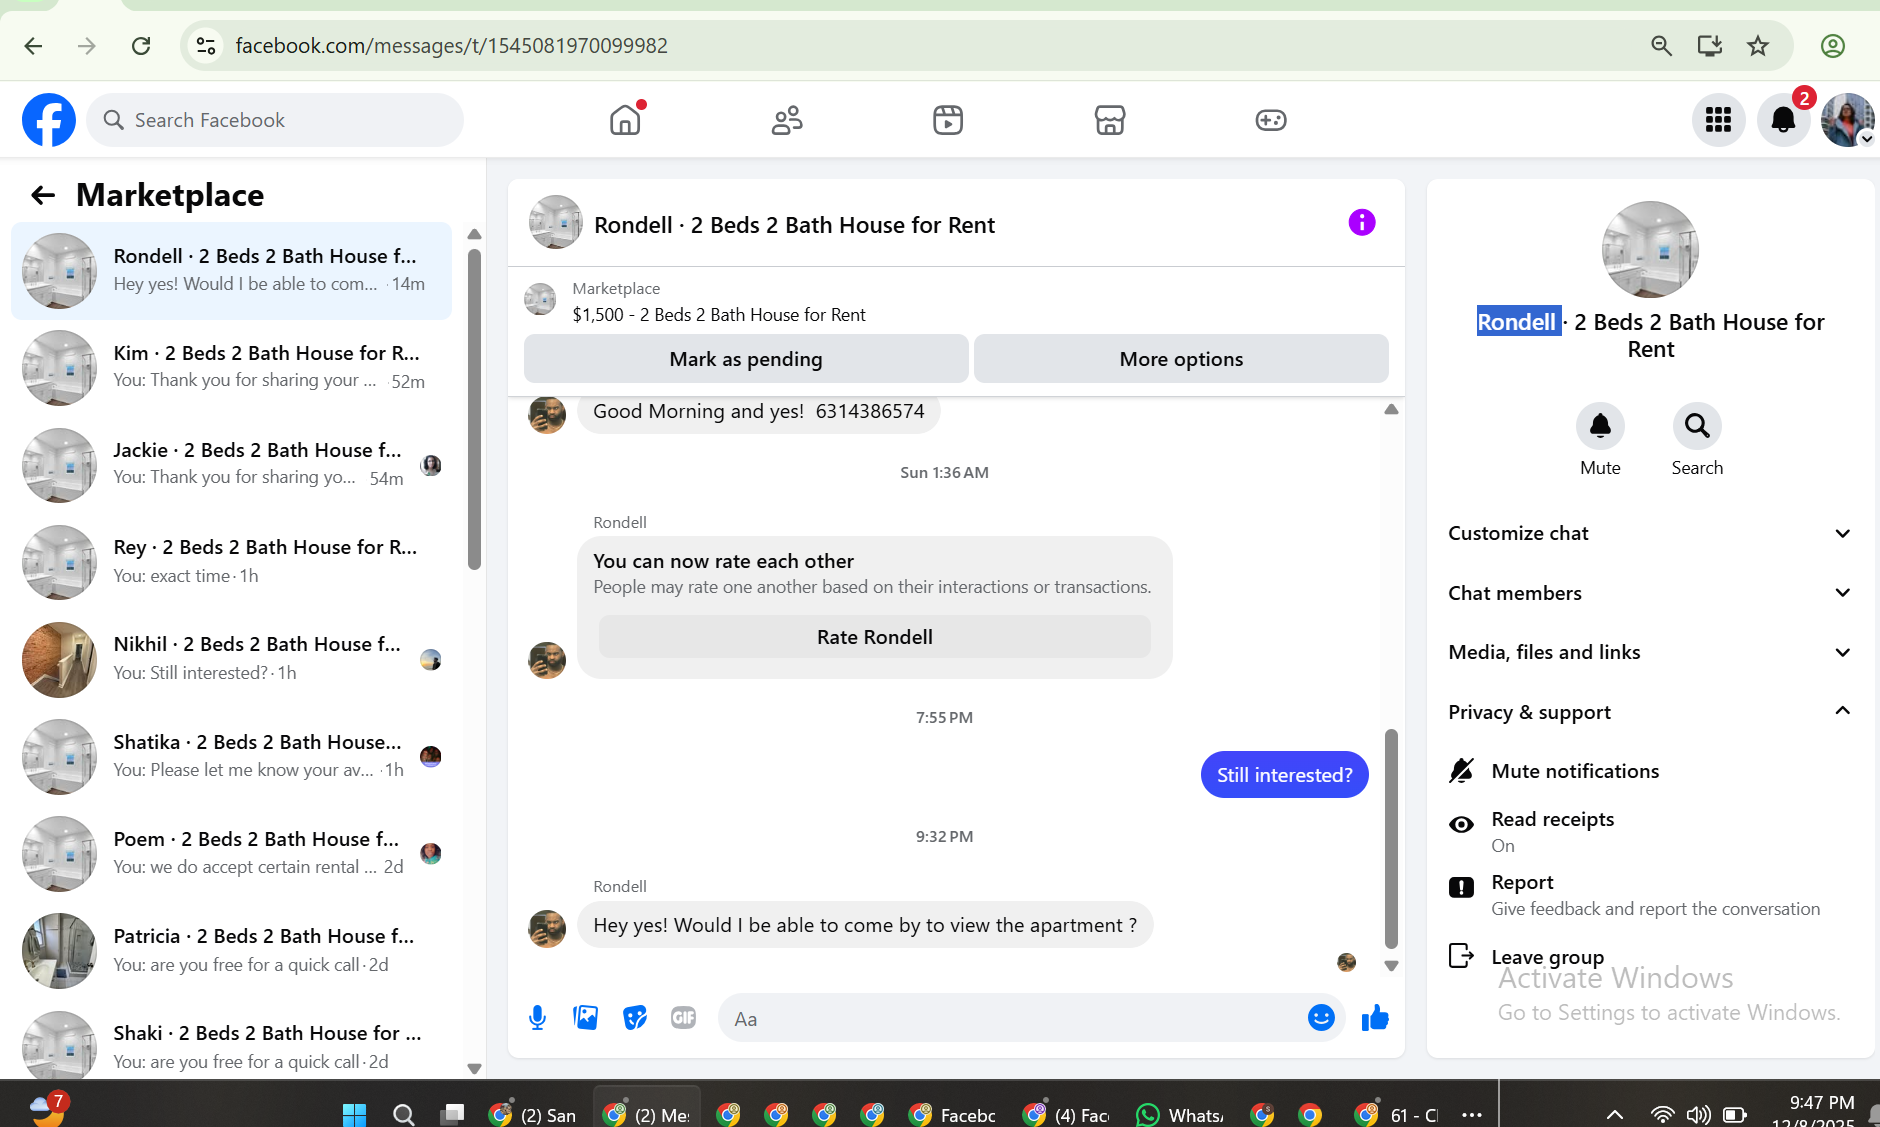Click the conversation list scrollbar
This screenshot has height=1127, width=1880.
tap(474, 410)
